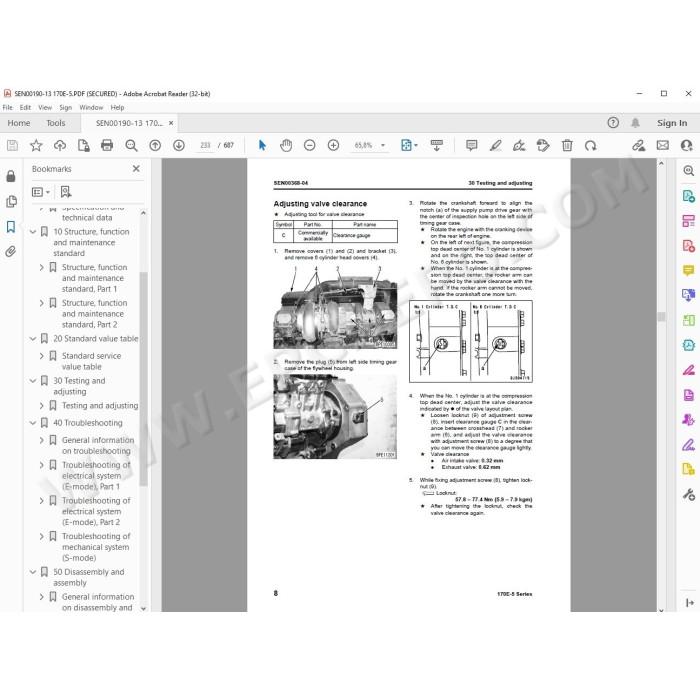Click the share link icon

click(x=638, y=145)
